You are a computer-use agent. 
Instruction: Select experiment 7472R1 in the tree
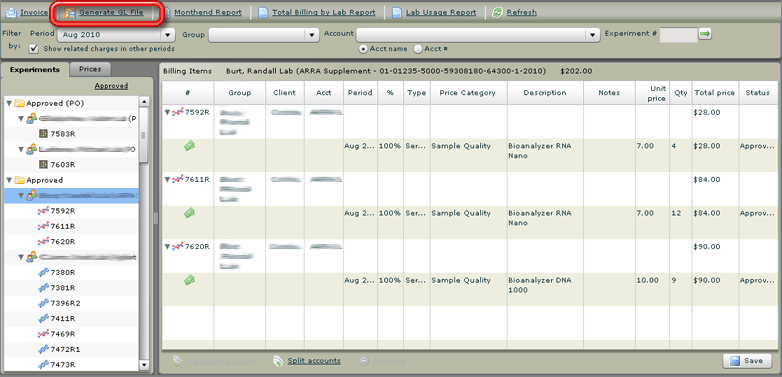click(65, 349)
